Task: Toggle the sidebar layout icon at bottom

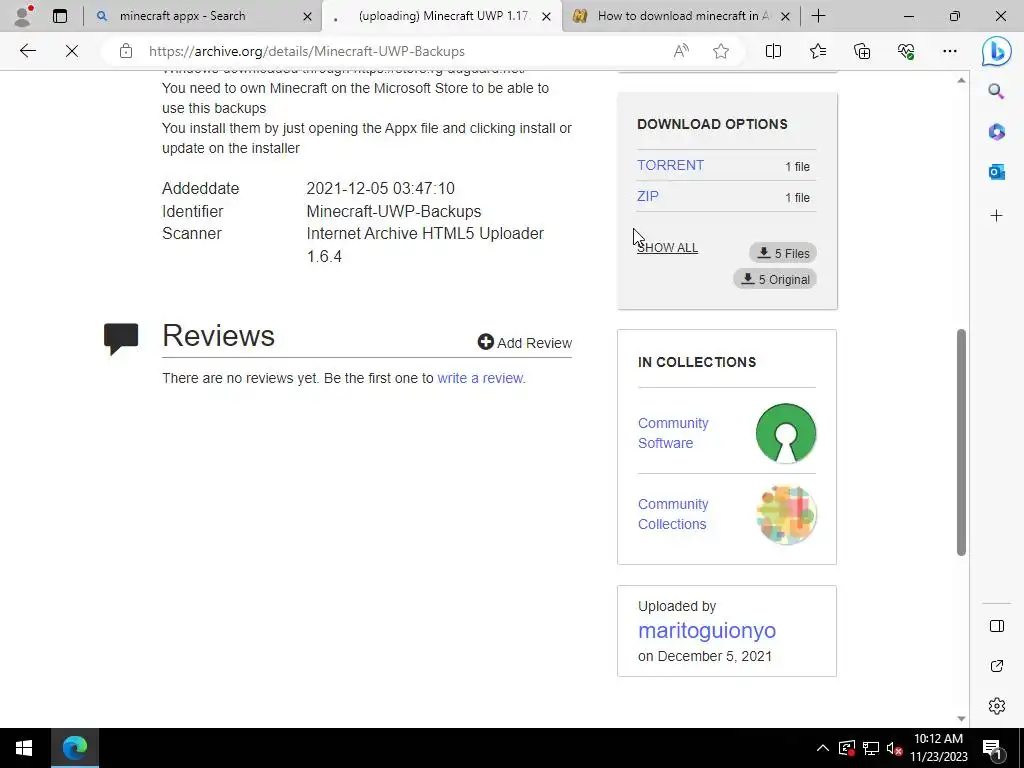Action: coord(997,626)
